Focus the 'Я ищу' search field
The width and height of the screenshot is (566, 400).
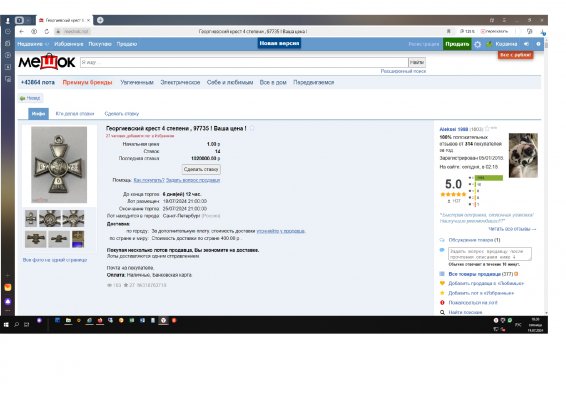click(x=244, y=62)
